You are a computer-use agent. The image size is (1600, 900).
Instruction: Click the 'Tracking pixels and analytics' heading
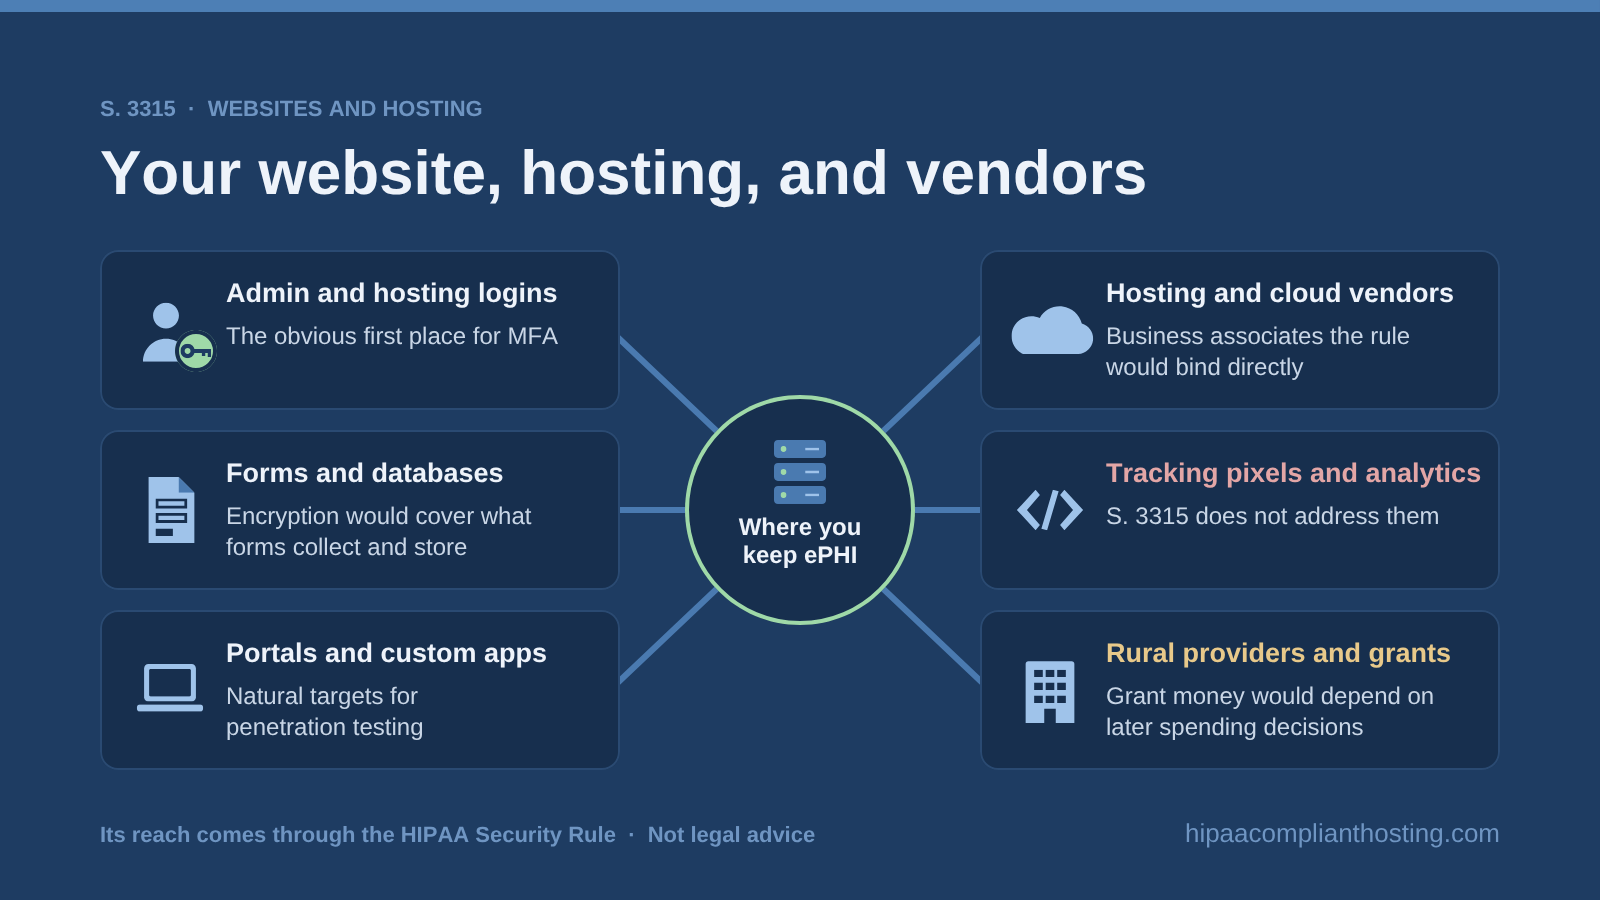click(1293, 473)
